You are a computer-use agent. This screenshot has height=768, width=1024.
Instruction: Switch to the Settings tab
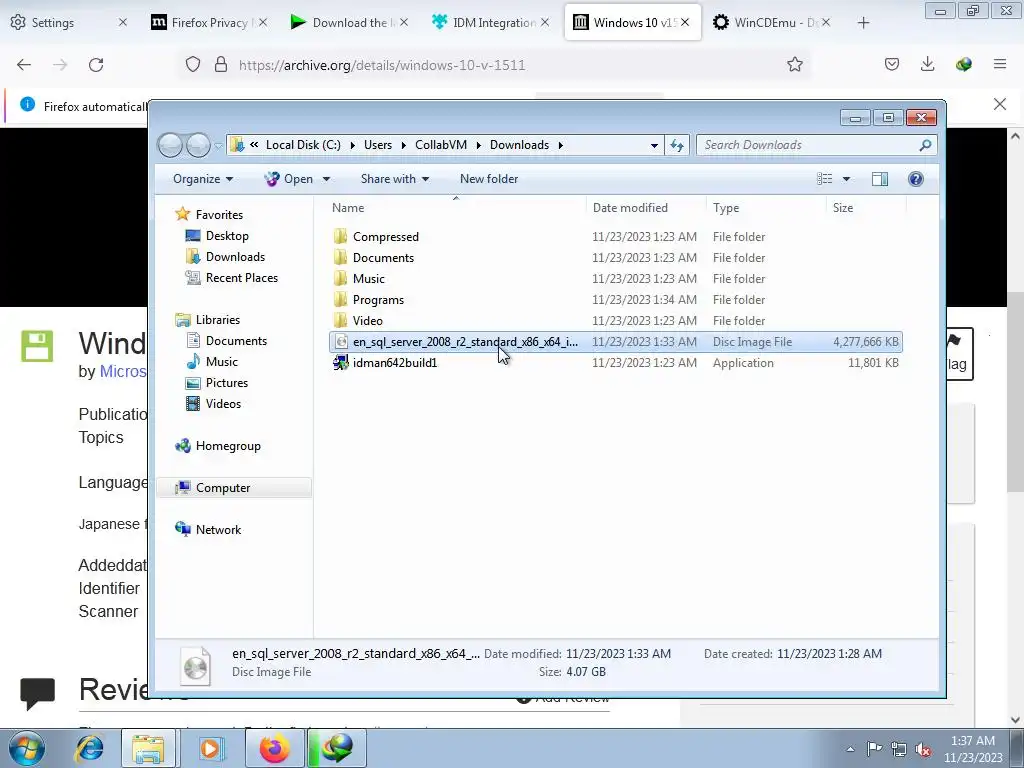[53, 23]
